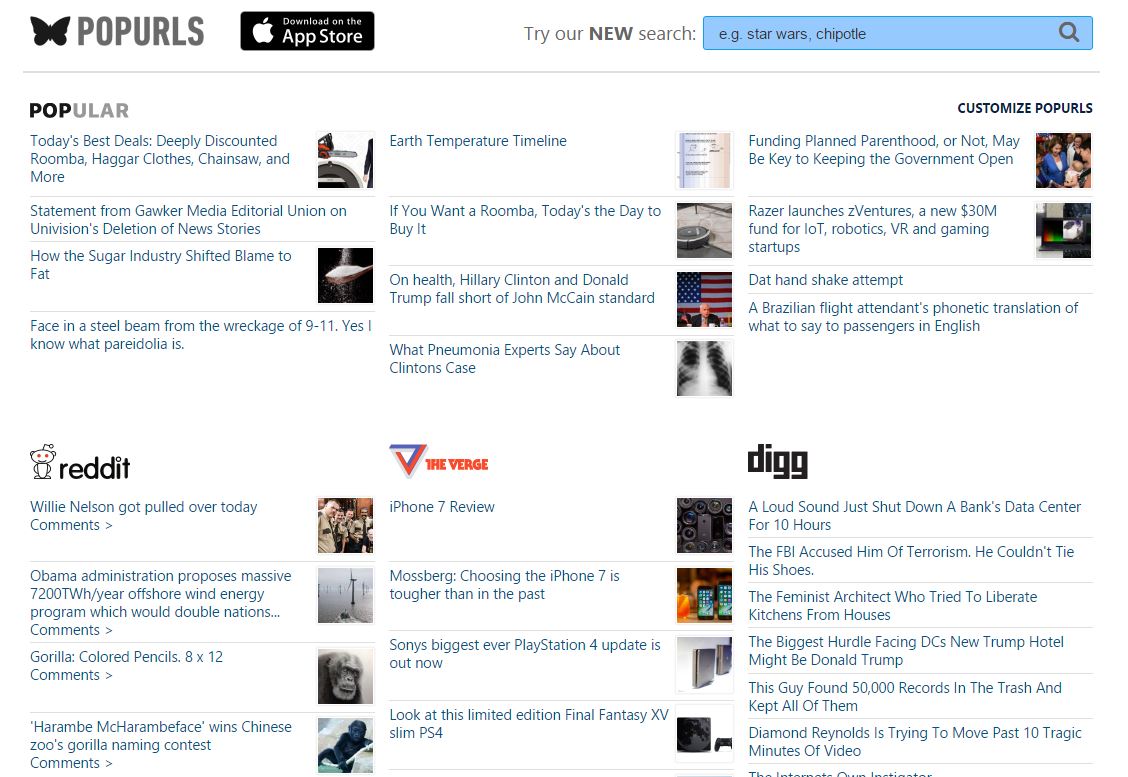Open the Razer zVentures thumbnail

(1063, 230)
